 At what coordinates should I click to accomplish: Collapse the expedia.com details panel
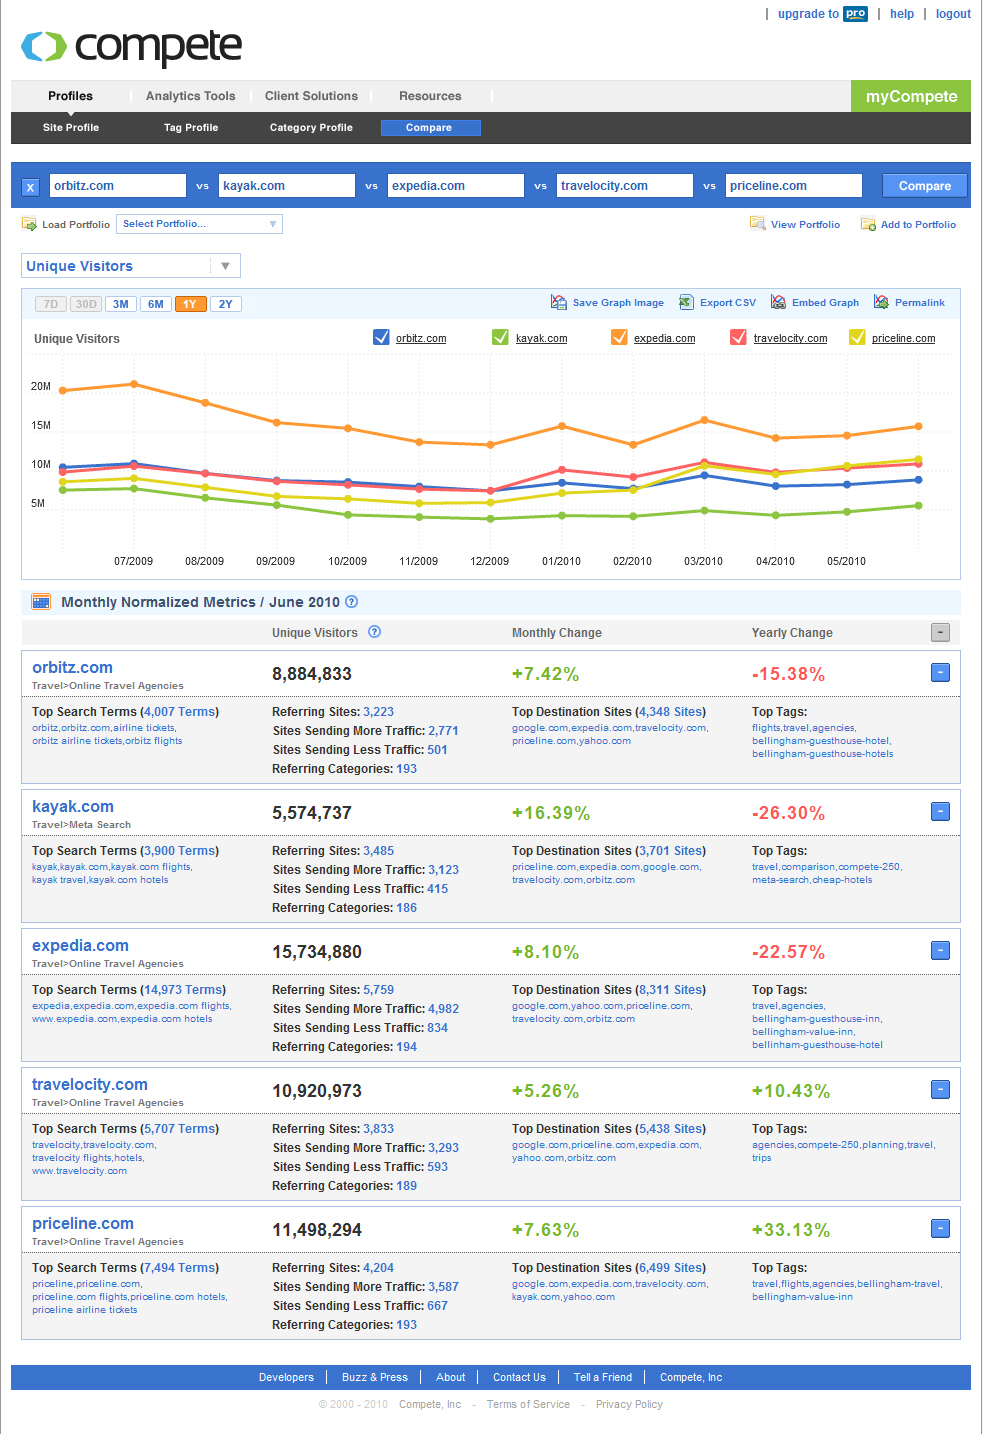(940, 951)
